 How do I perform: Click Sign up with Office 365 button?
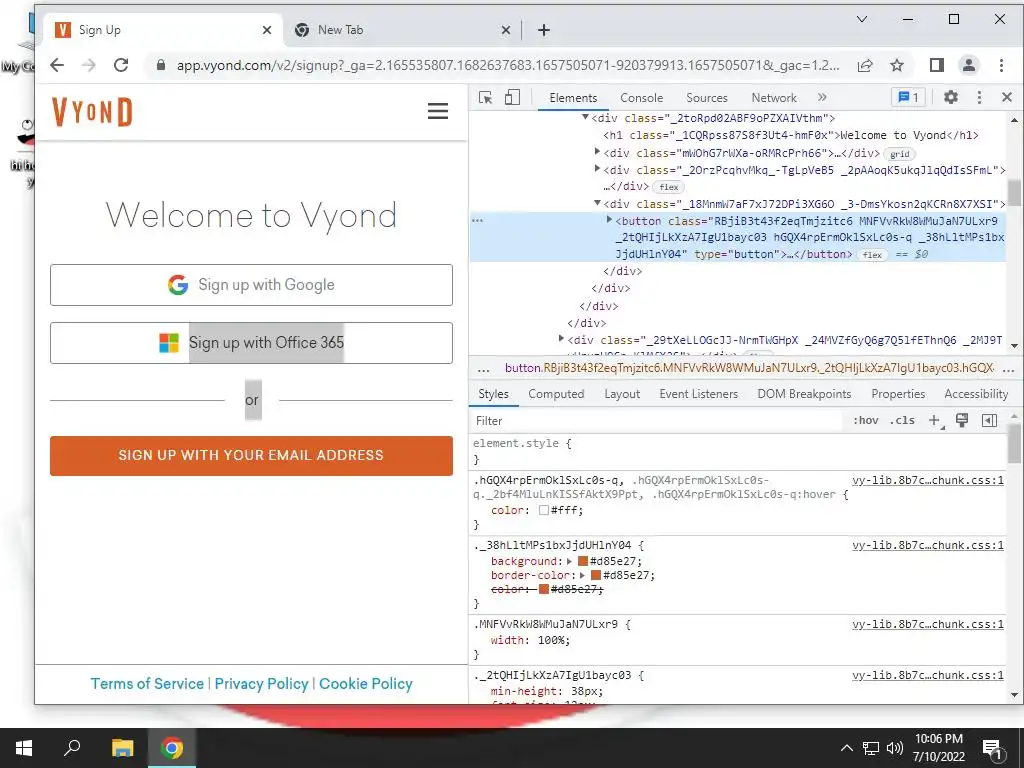[x=251, y=343]
